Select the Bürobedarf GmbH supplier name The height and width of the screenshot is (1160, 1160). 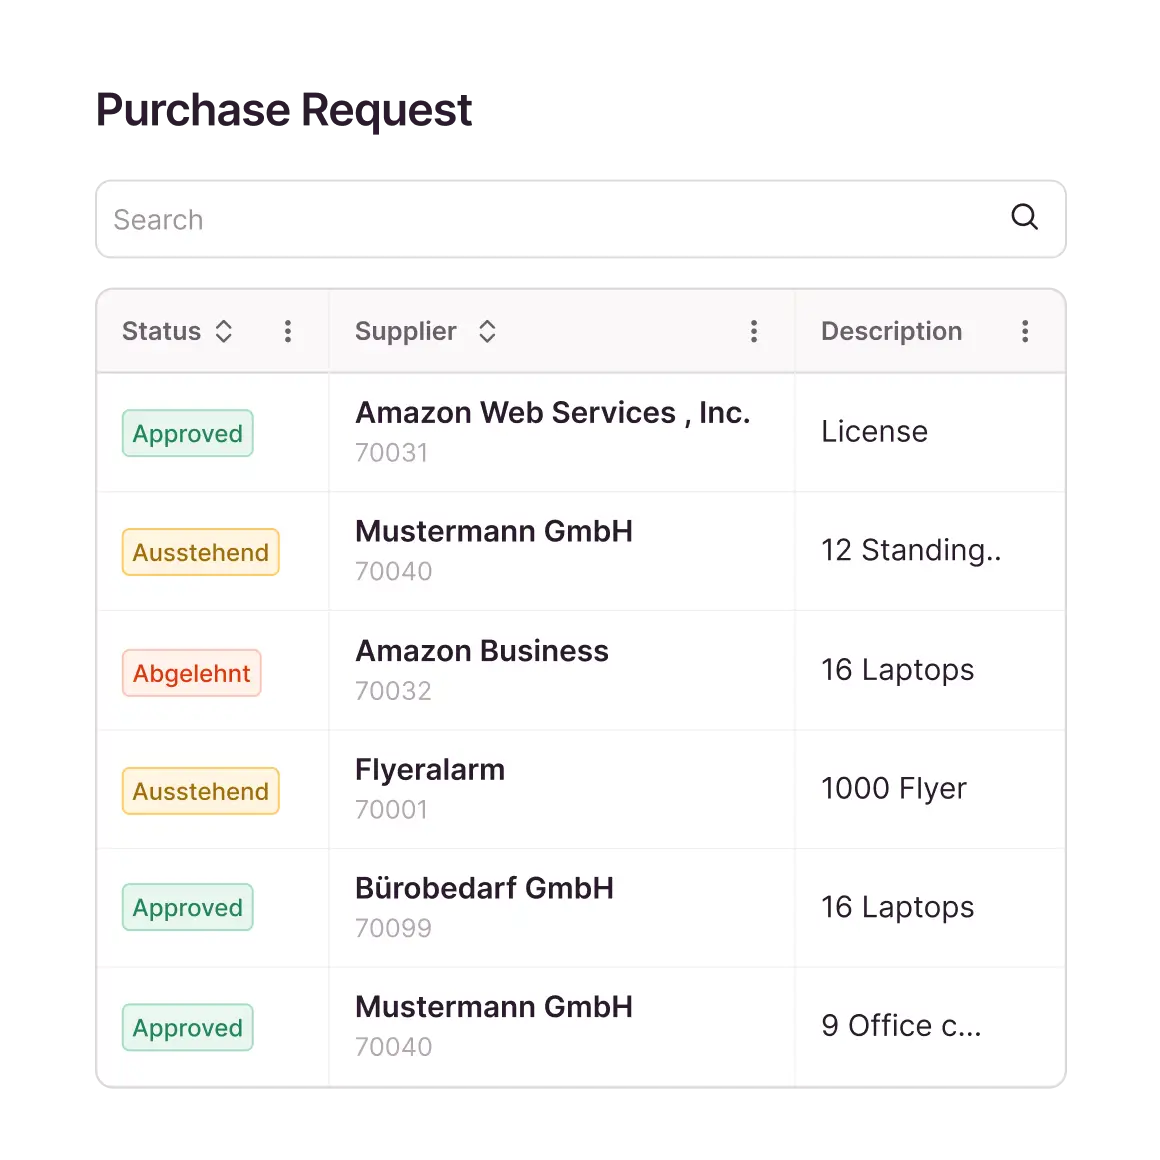(484, 889)
